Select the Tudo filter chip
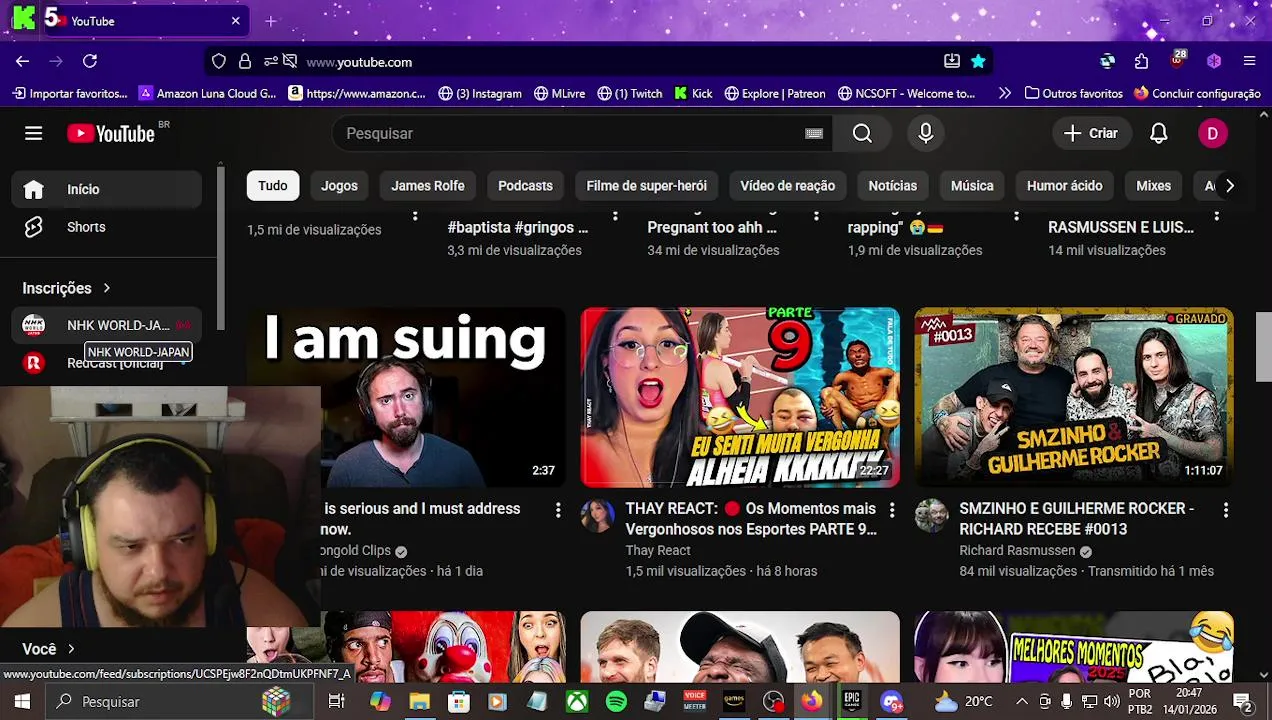The height and width of the screenshot is (720, 1272). [272, 186]
